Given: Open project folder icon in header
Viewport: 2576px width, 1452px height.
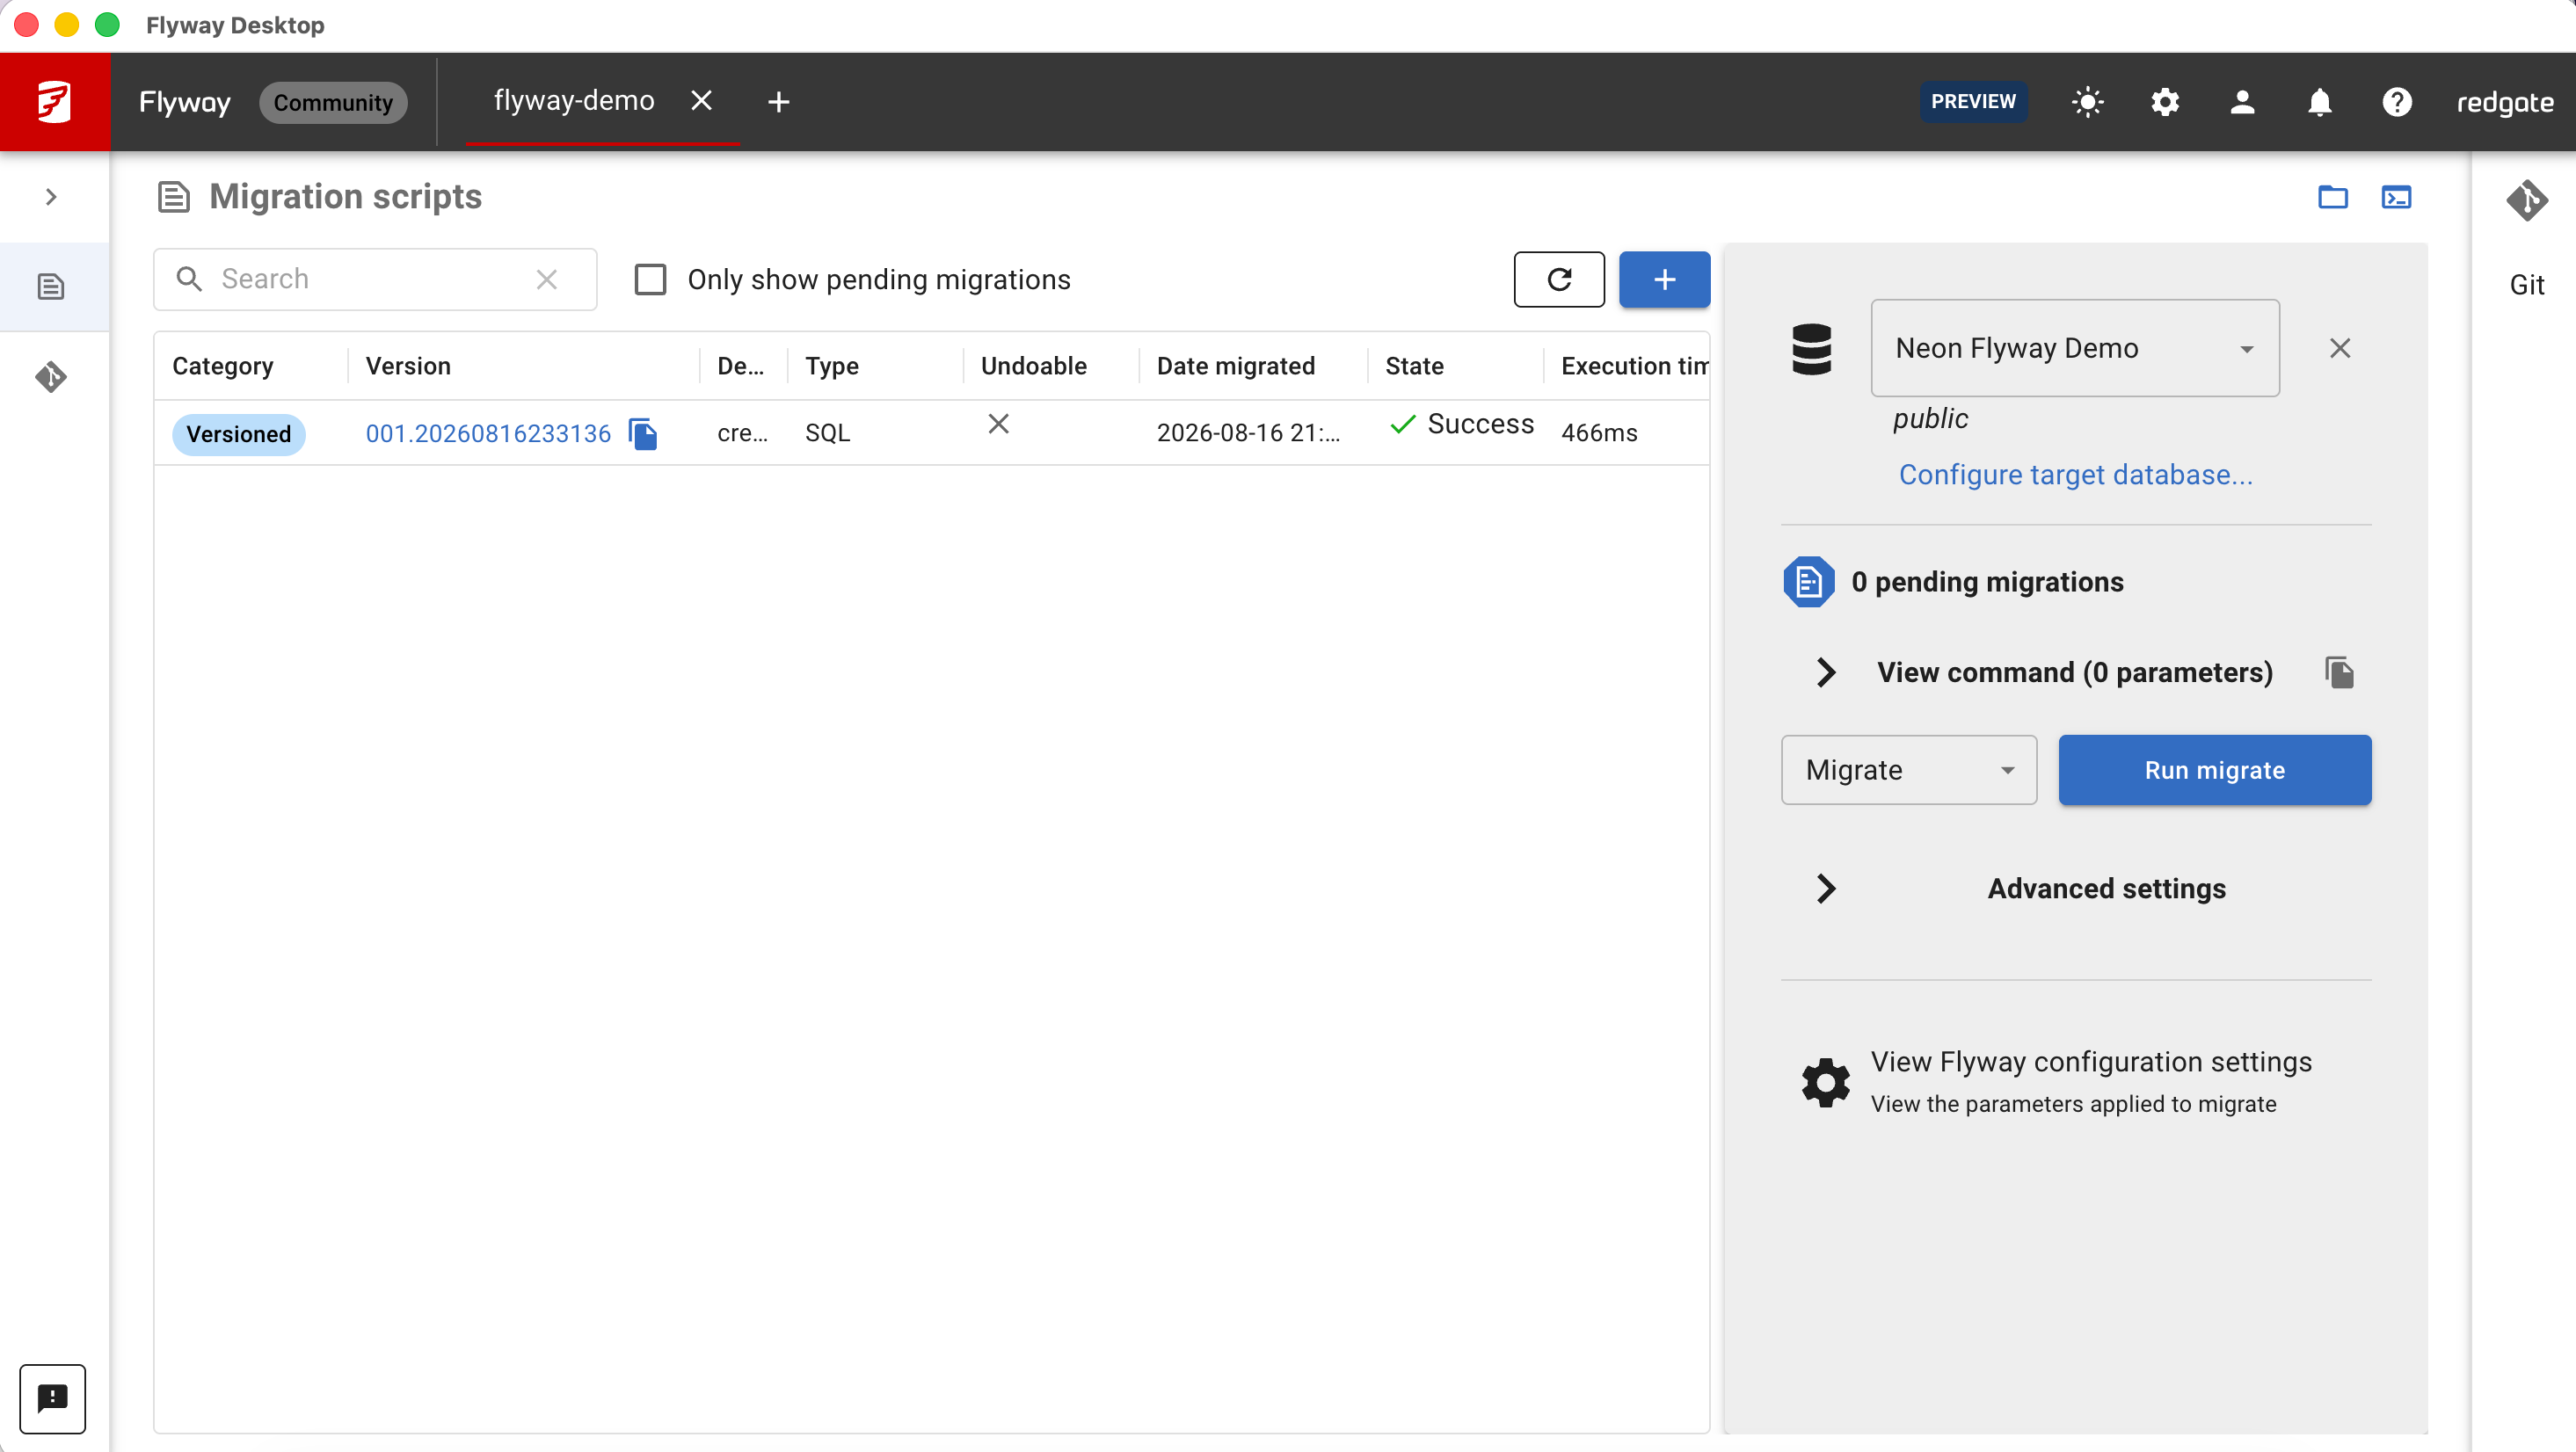Looking at the screenshot, I should click(2333, 197).
